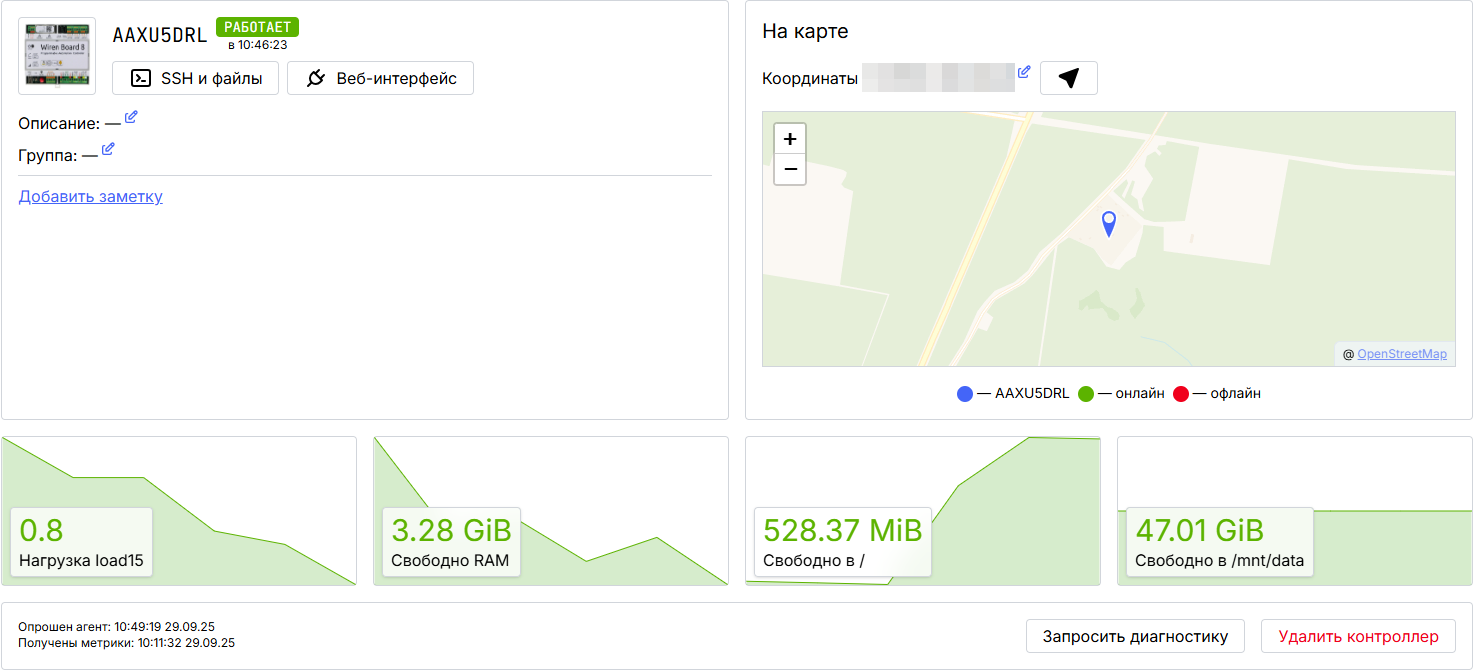Open SSH and files terminal
The height and width of the screenshot is (672, 1474).
195,78
